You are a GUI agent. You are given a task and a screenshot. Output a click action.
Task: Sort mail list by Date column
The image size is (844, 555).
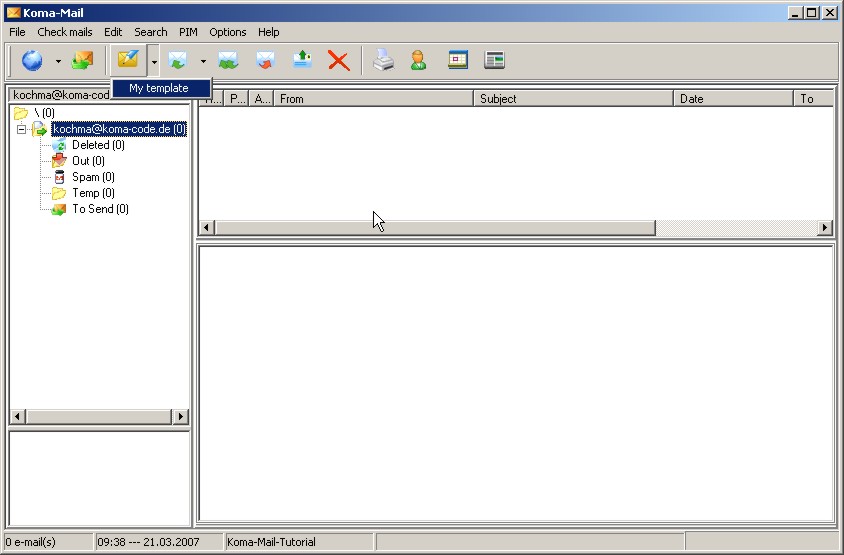click(x=734, y=99)
